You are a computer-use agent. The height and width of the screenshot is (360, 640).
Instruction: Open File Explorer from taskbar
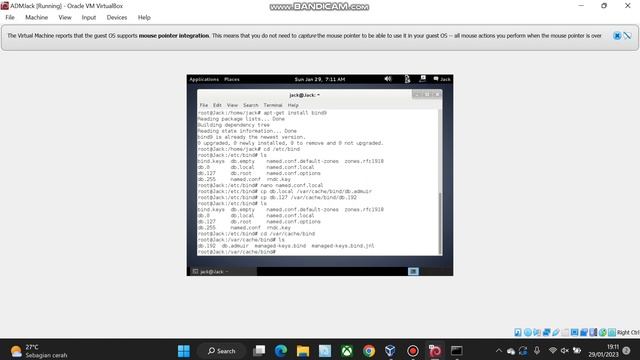pos(303,351)
